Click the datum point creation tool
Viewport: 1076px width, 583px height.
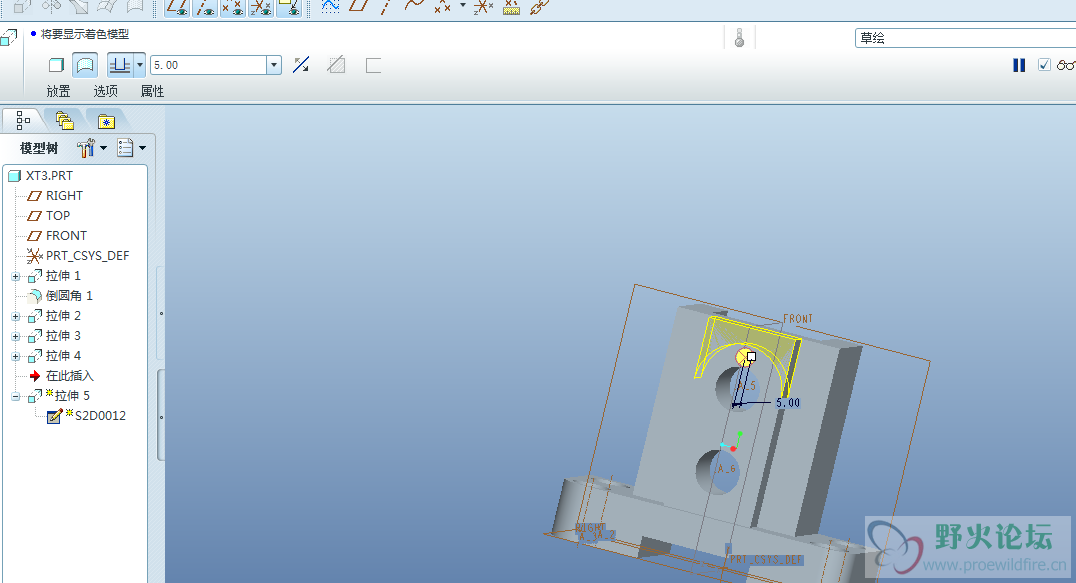coord(443,7)
